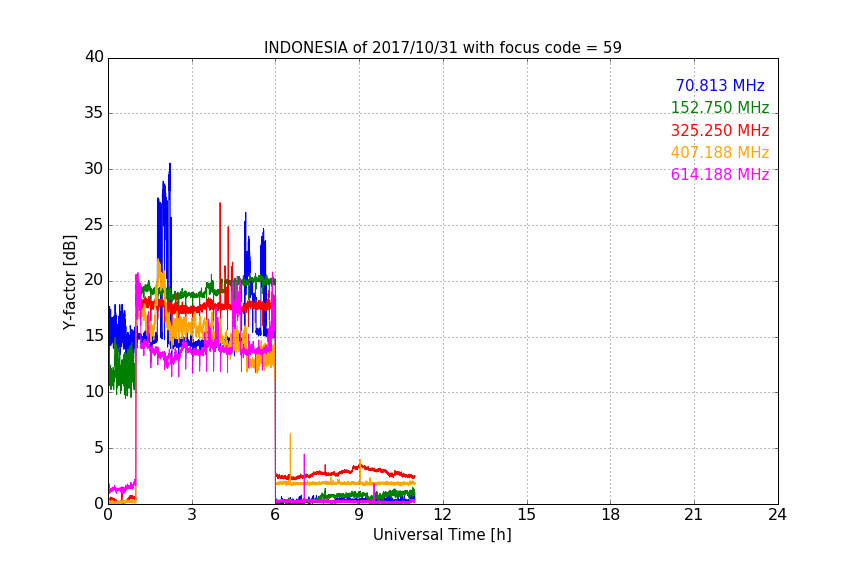
Task: Click the 'Y-factor [dB]' axis label
Action: (69, 282)
